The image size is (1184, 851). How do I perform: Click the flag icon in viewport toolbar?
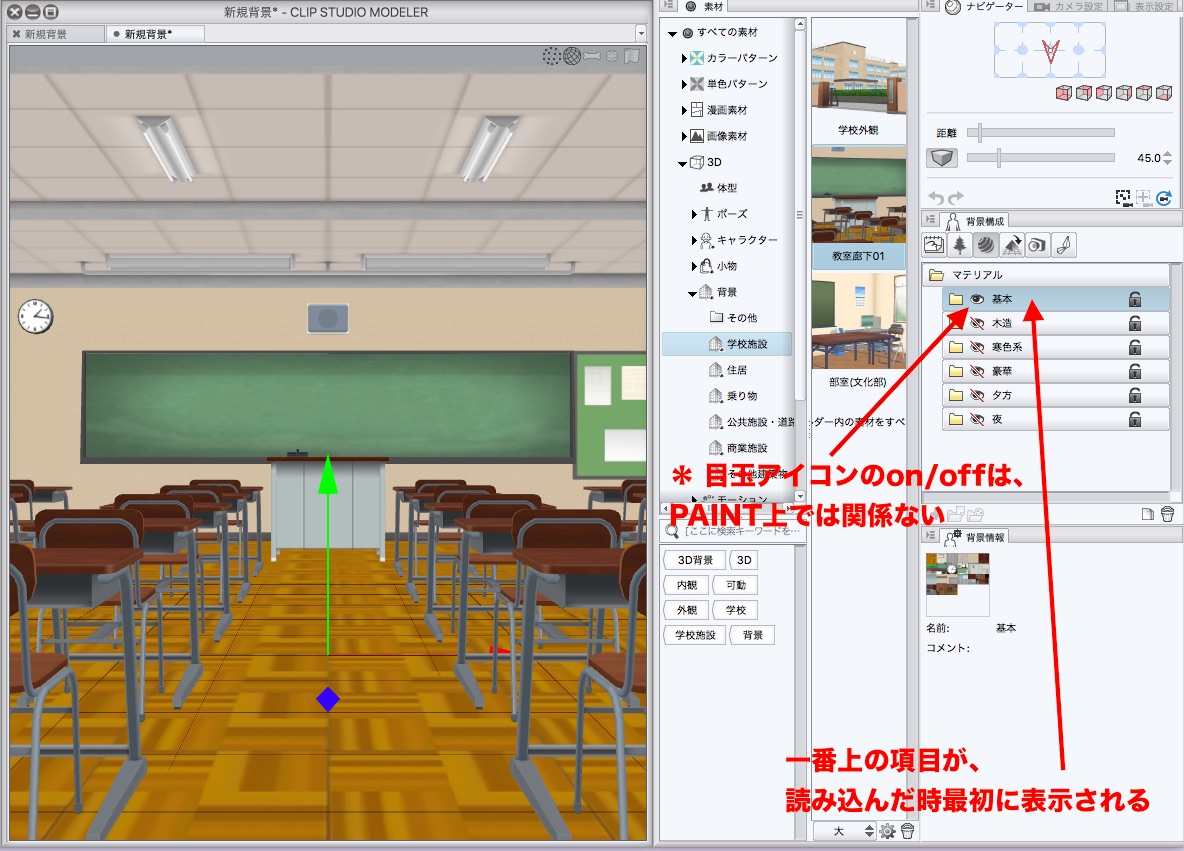[632, 56]
